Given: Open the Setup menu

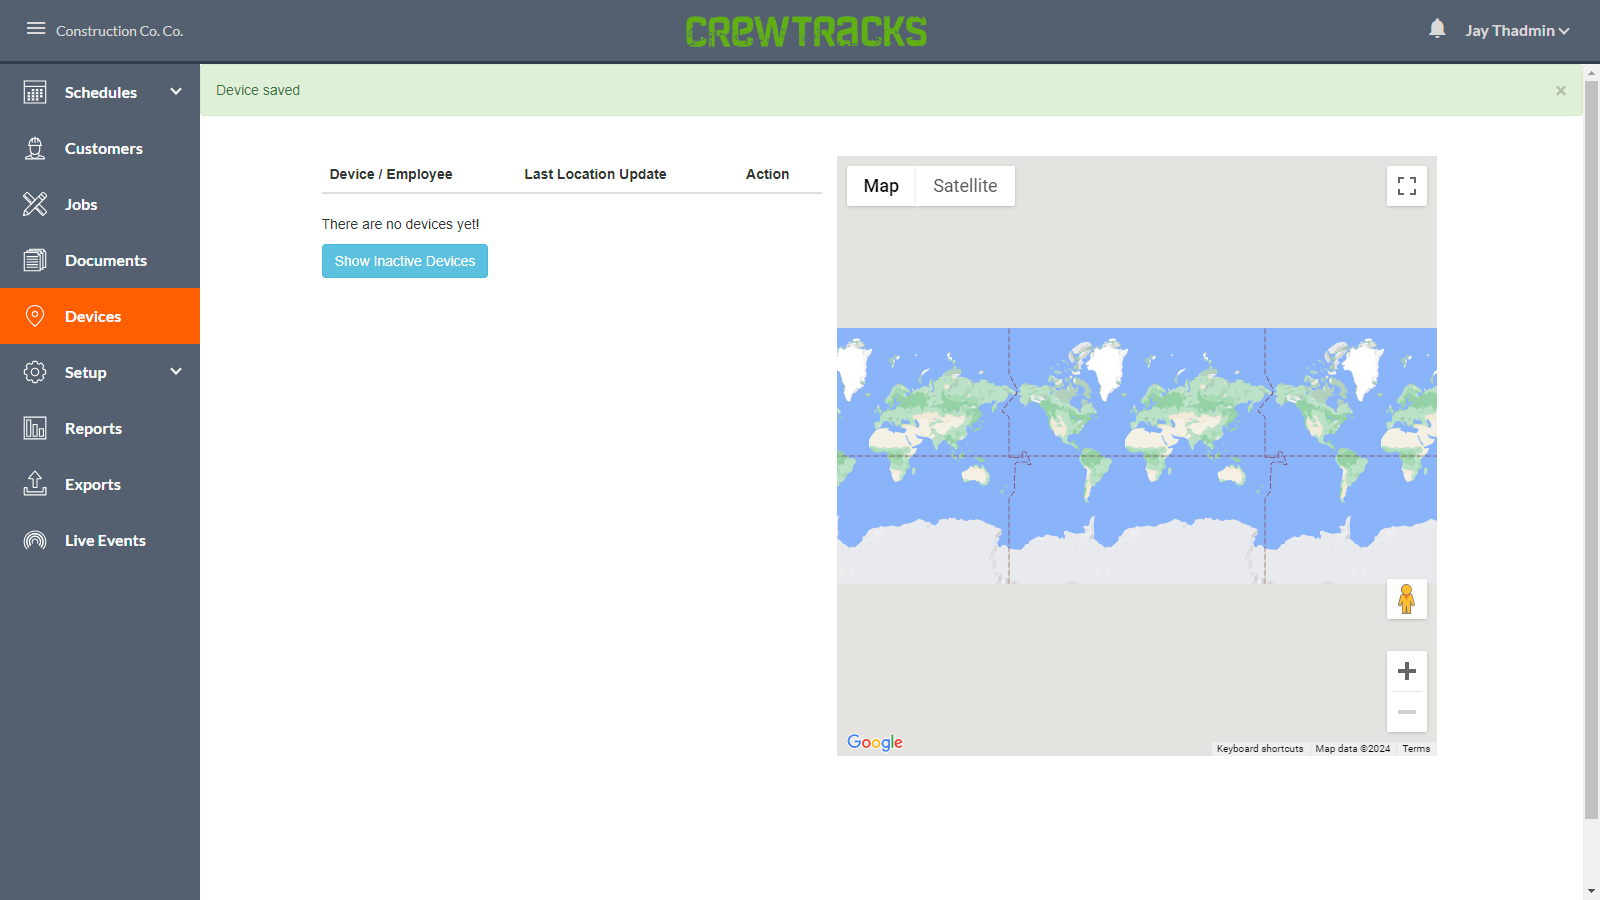Looking at the screenshot, I should point(100,372).
